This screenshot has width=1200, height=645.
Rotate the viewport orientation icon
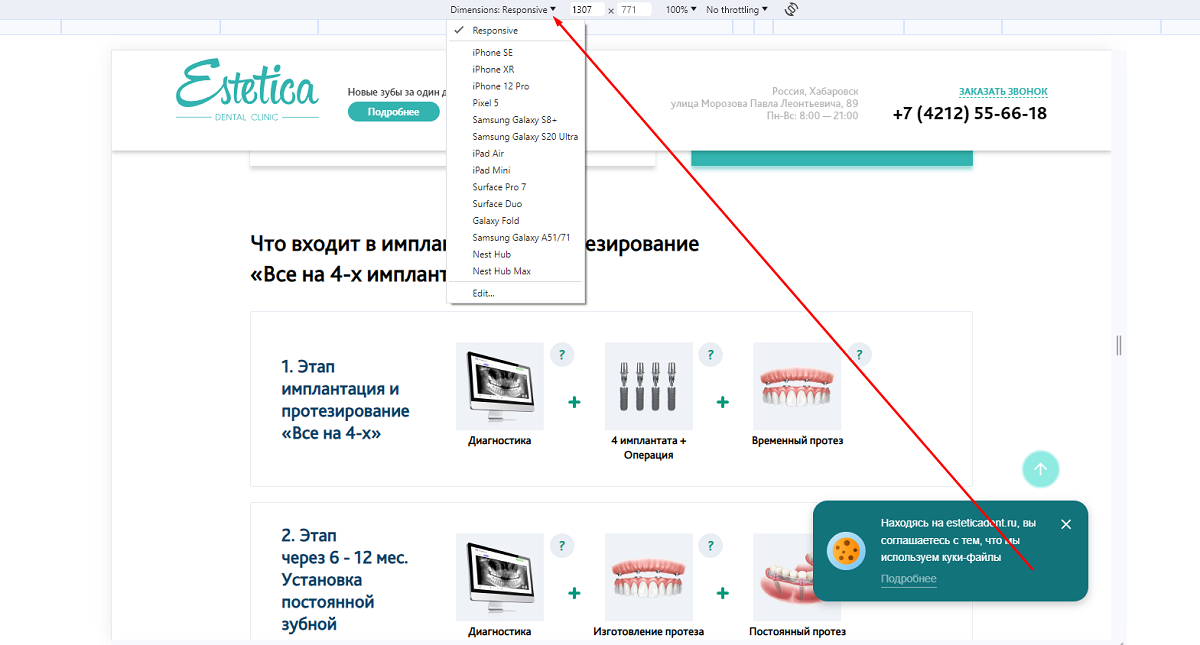tap(790, 9)
